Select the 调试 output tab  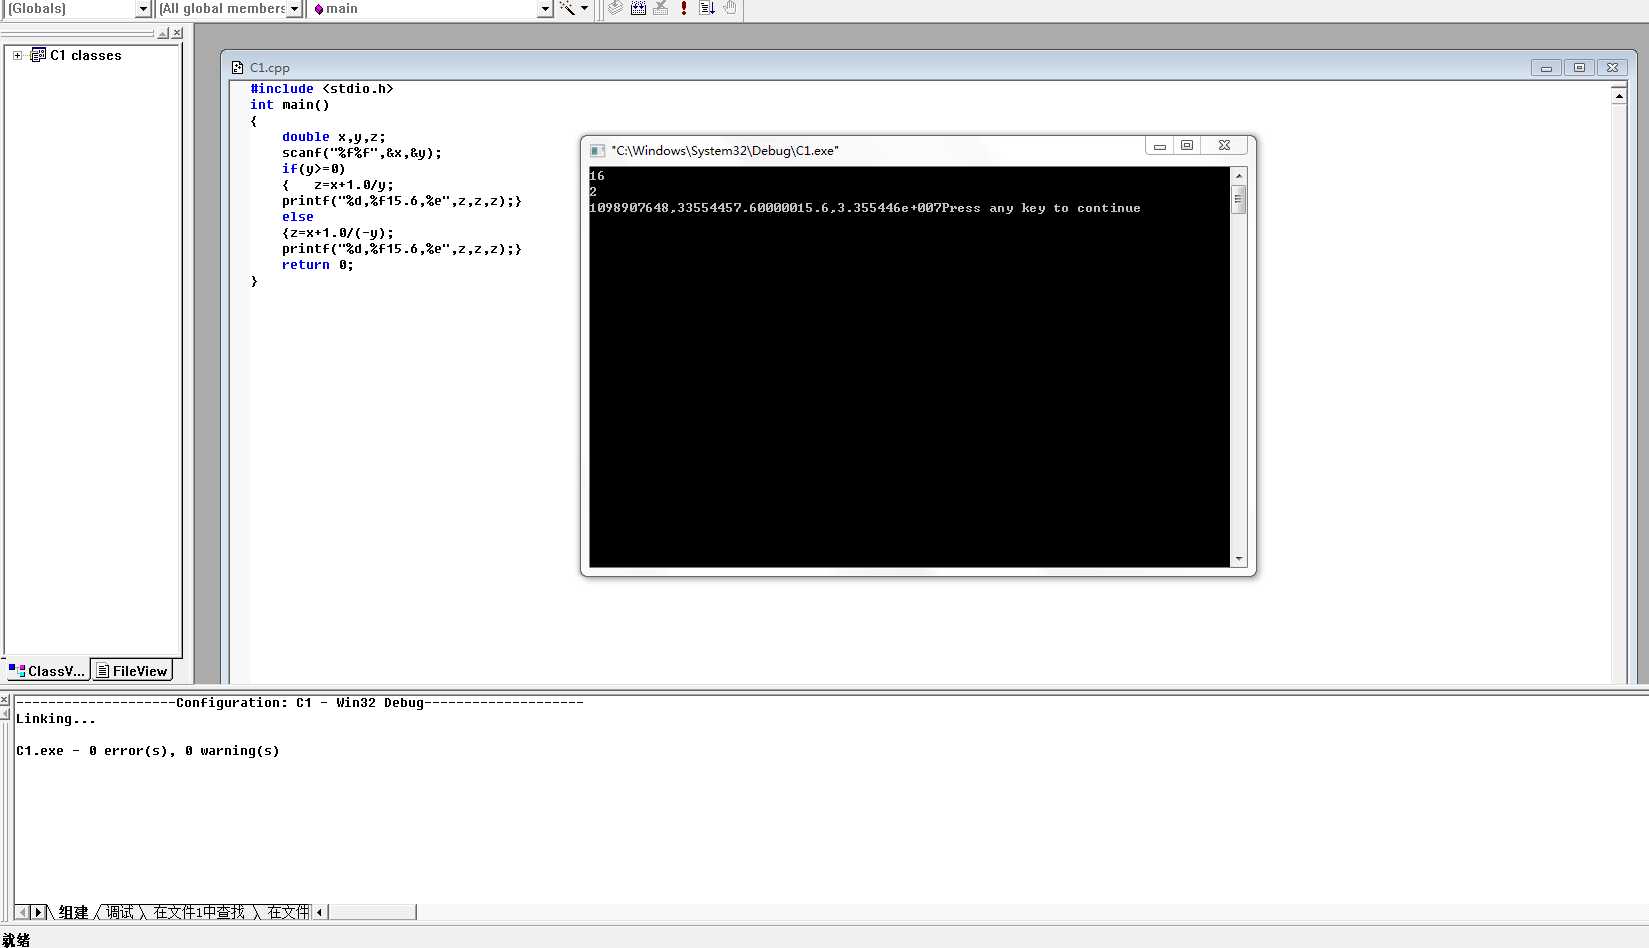[x=120, y=912]
